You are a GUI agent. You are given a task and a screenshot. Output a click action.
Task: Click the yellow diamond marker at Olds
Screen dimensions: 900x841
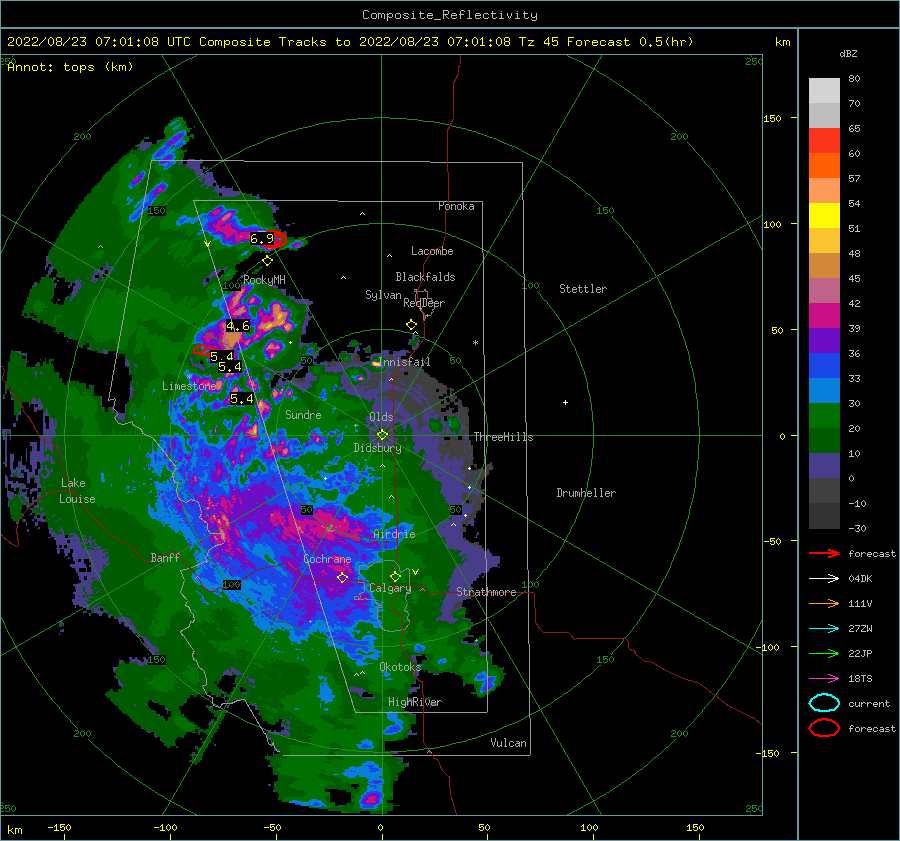pos(382,435)
